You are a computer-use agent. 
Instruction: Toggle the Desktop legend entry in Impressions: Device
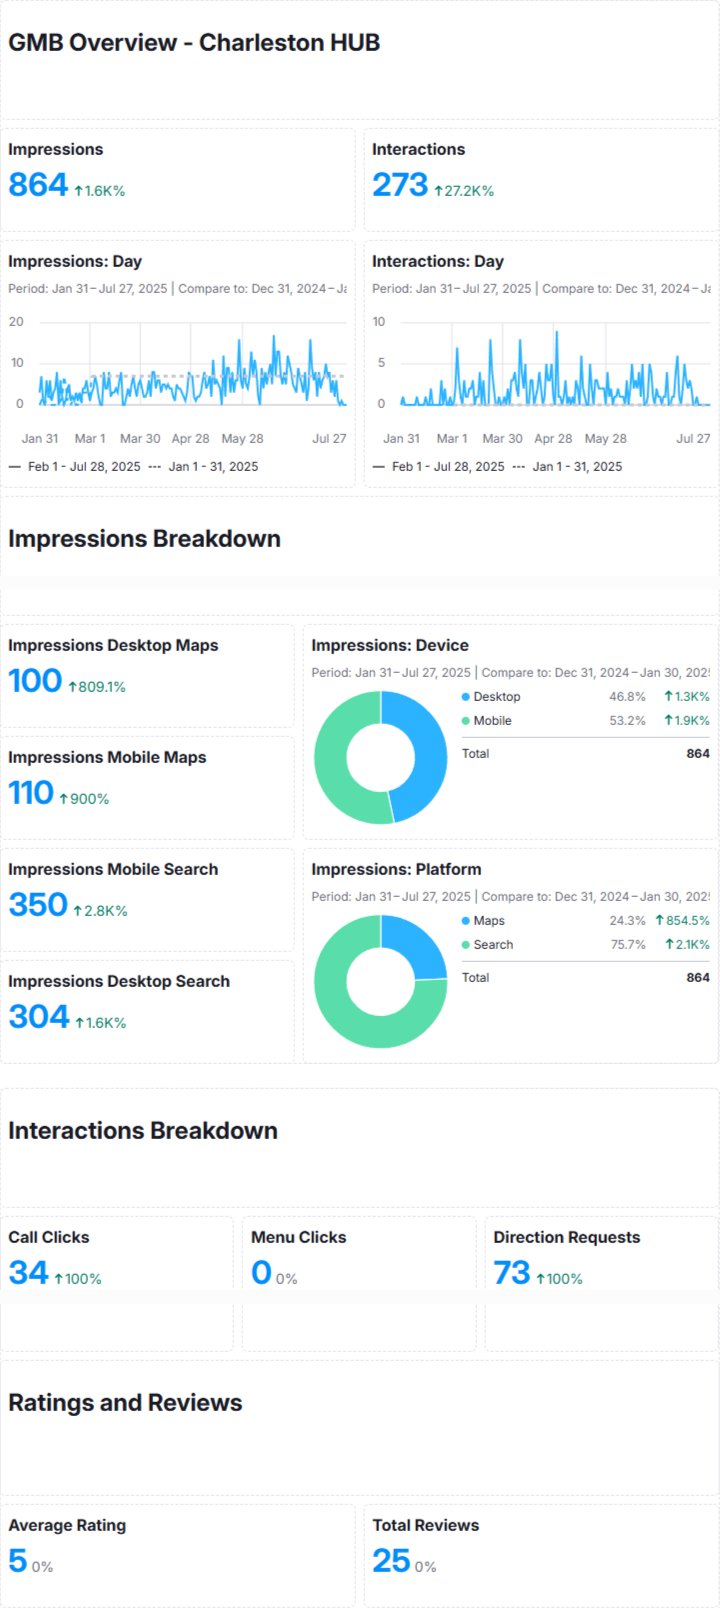click(496, 697)
